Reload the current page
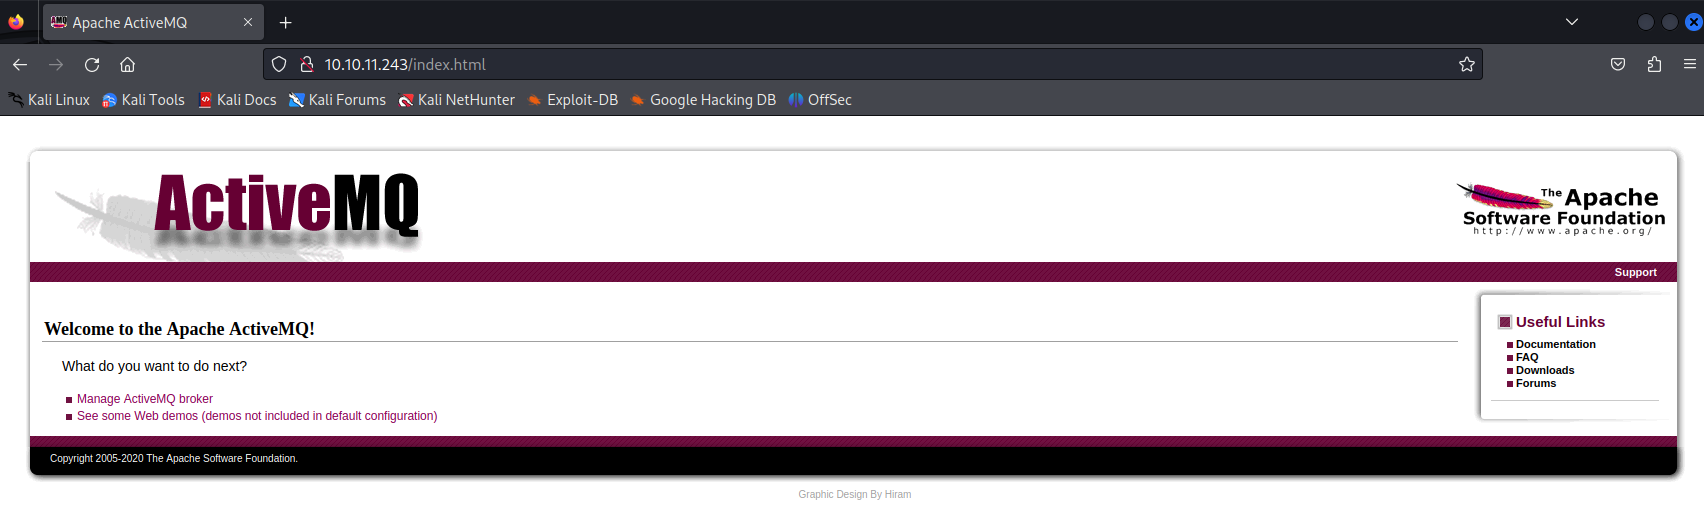The image size is (1704, 525). click(x=92, y=64)
